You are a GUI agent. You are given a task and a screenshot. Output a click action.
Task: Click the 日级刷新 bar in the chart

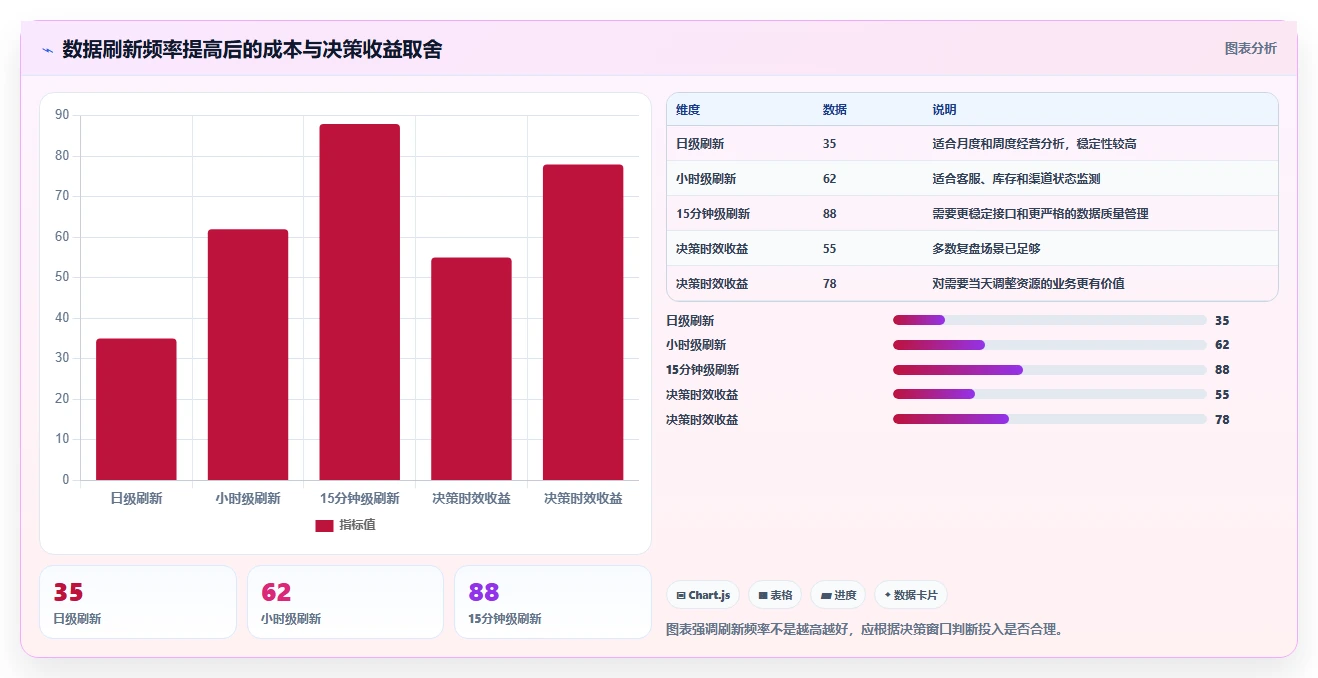point(136,409)
